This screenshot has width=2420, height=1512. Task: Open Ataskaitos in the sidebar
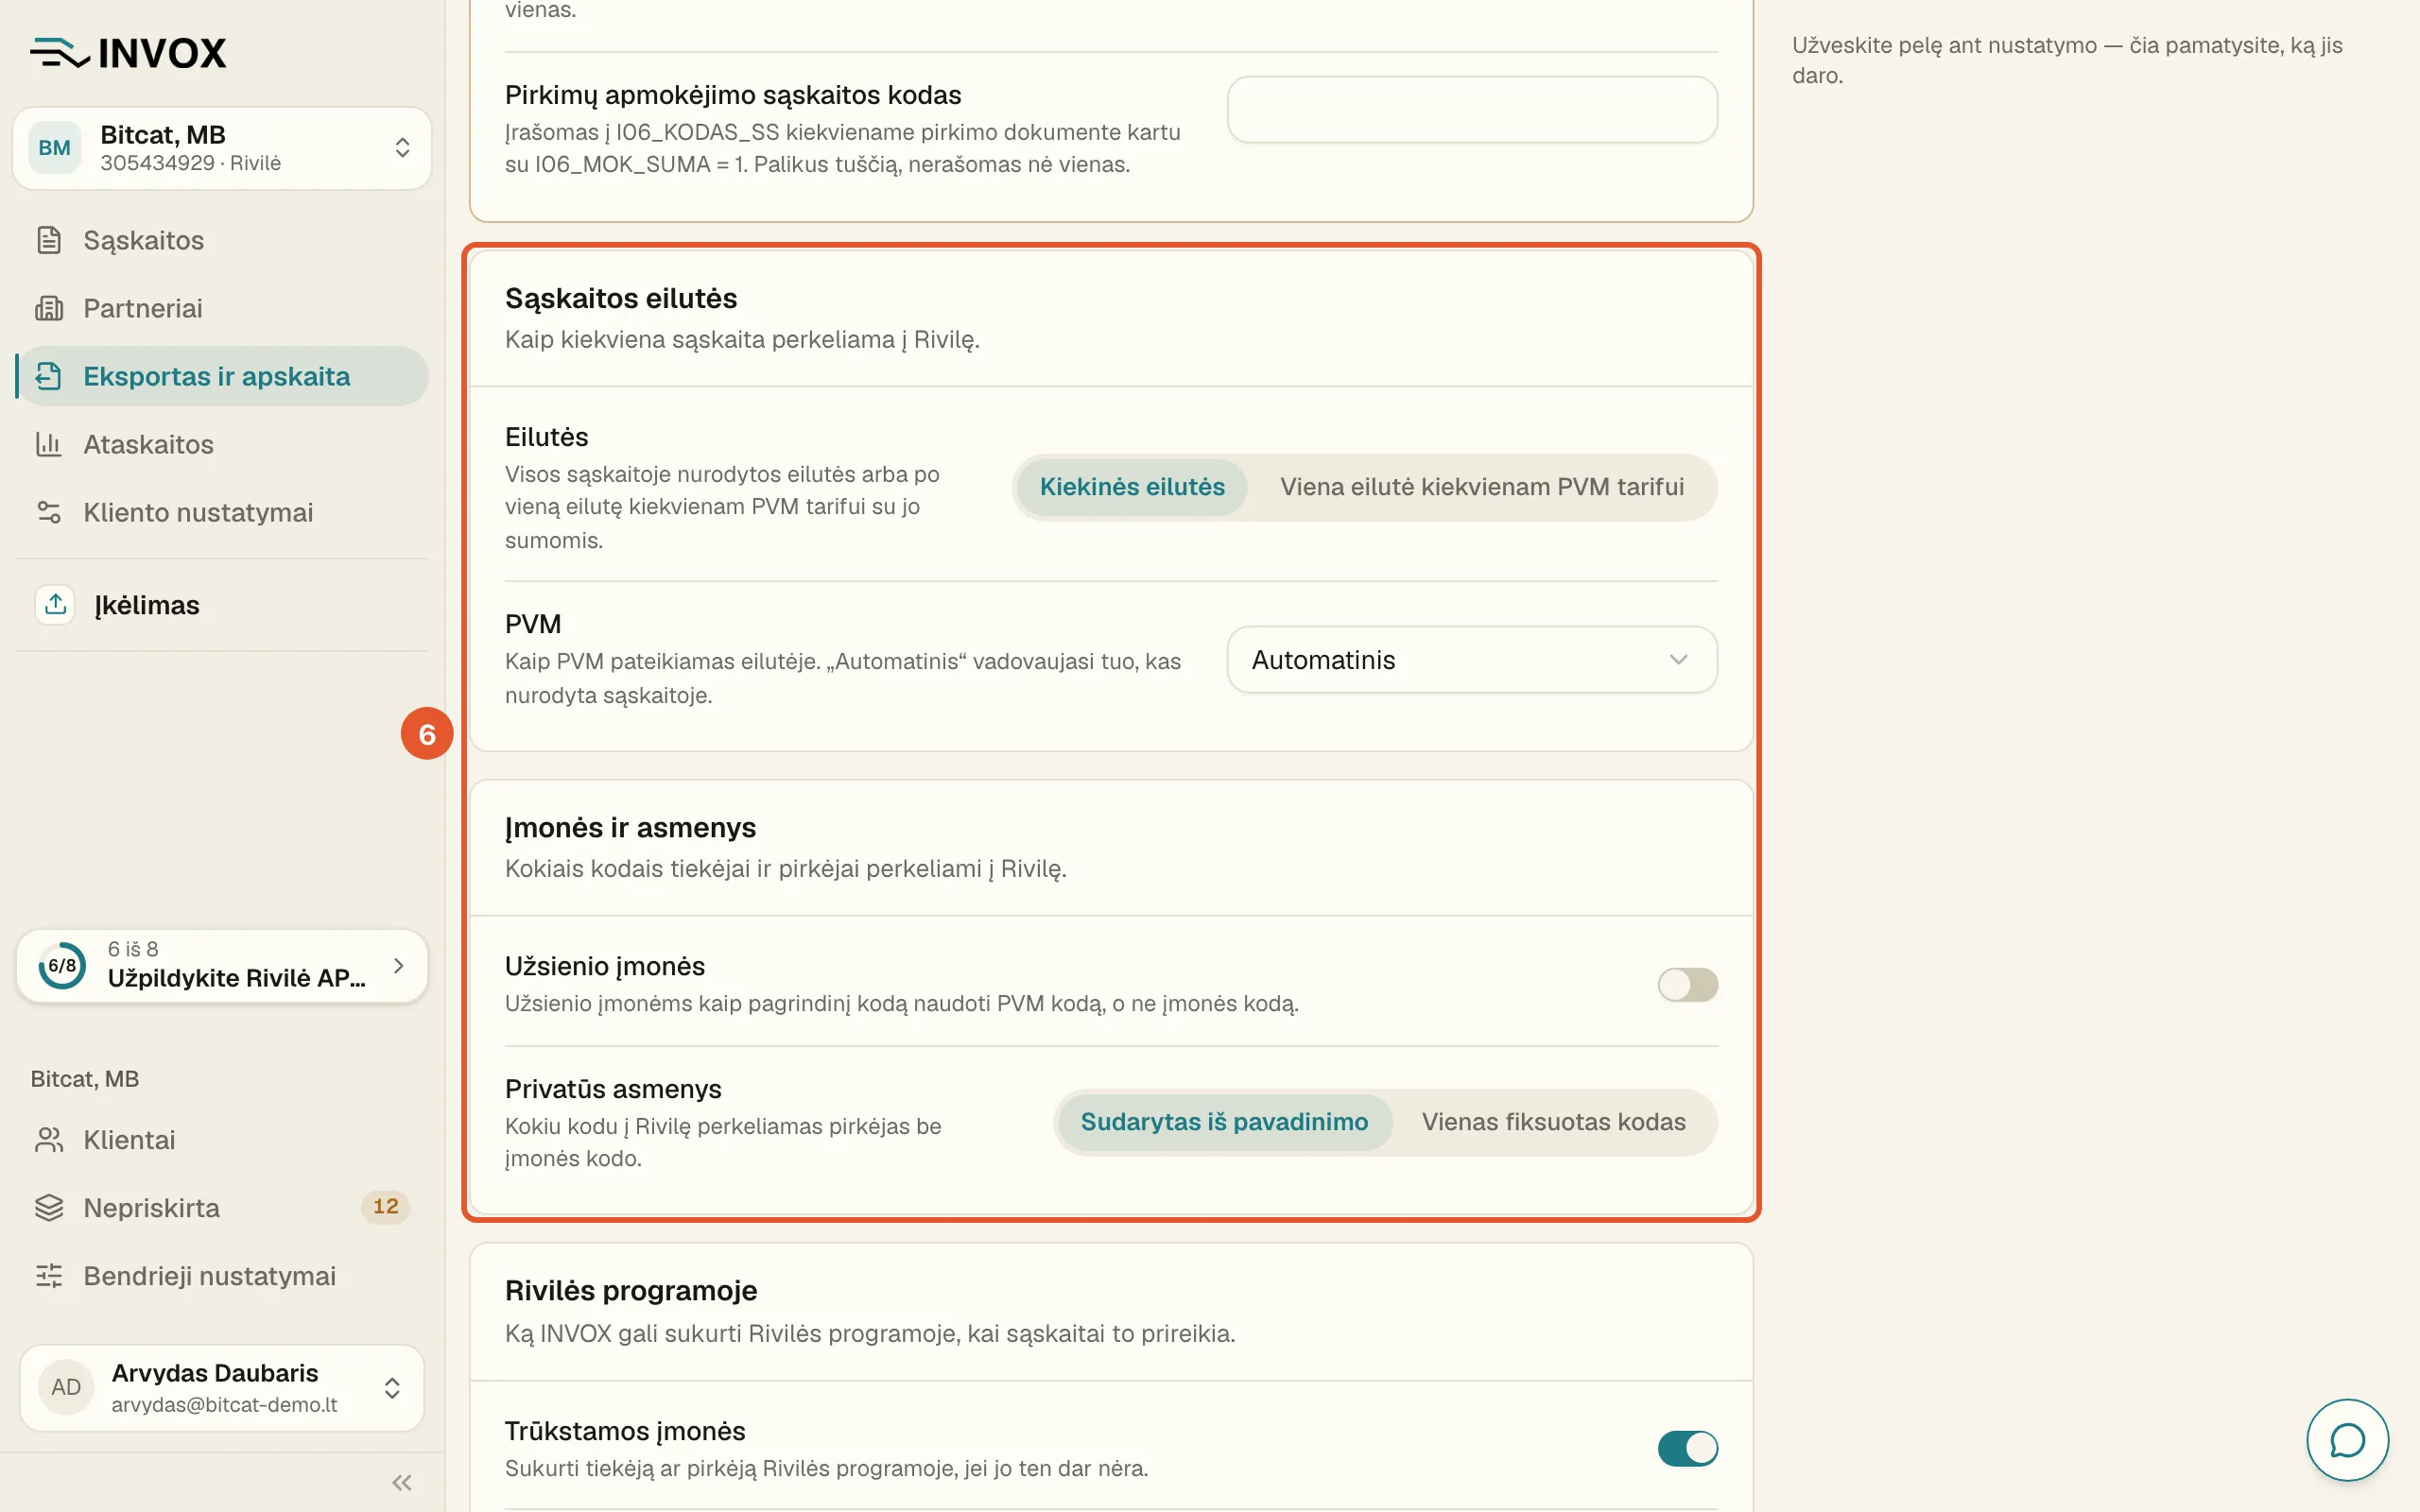tap(222, 444)
